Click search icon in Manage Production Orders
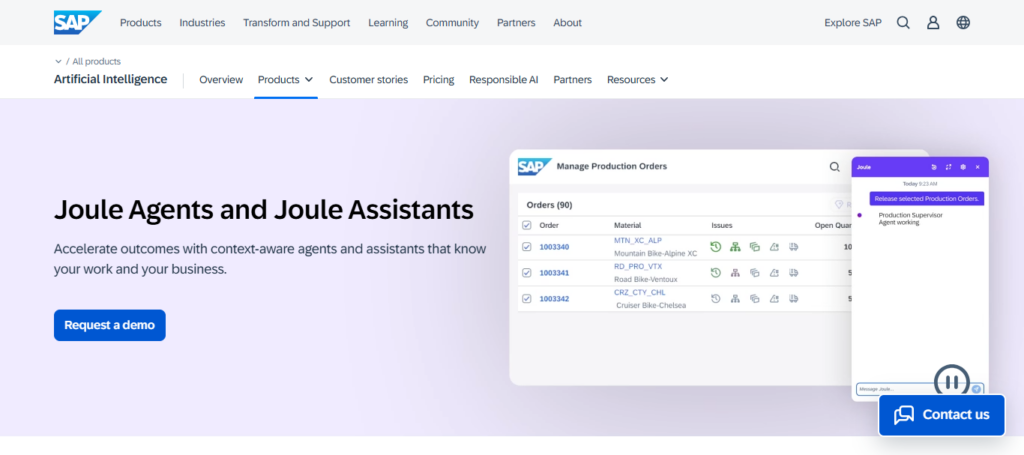 pyautogui.click(x=835, y=166)
